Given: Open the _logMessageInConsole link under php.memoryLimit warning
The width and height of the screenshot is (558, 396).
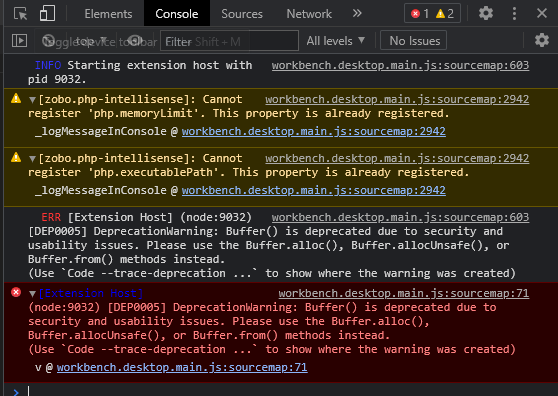Looking at the screenshot, I should click(x=314, y=131).
